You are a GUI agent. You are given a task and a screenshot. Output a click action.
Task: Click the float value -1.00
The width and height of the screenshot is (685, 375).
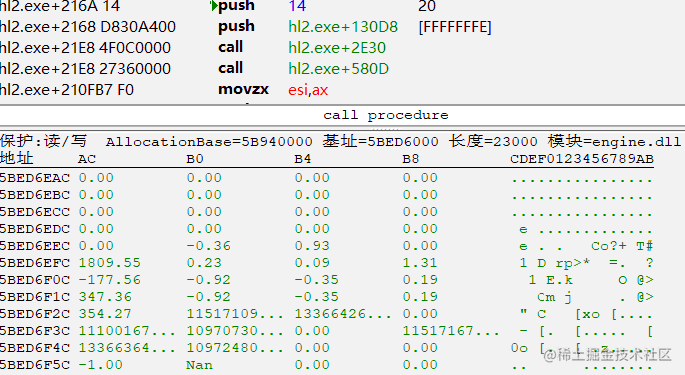tap(100, 365)
